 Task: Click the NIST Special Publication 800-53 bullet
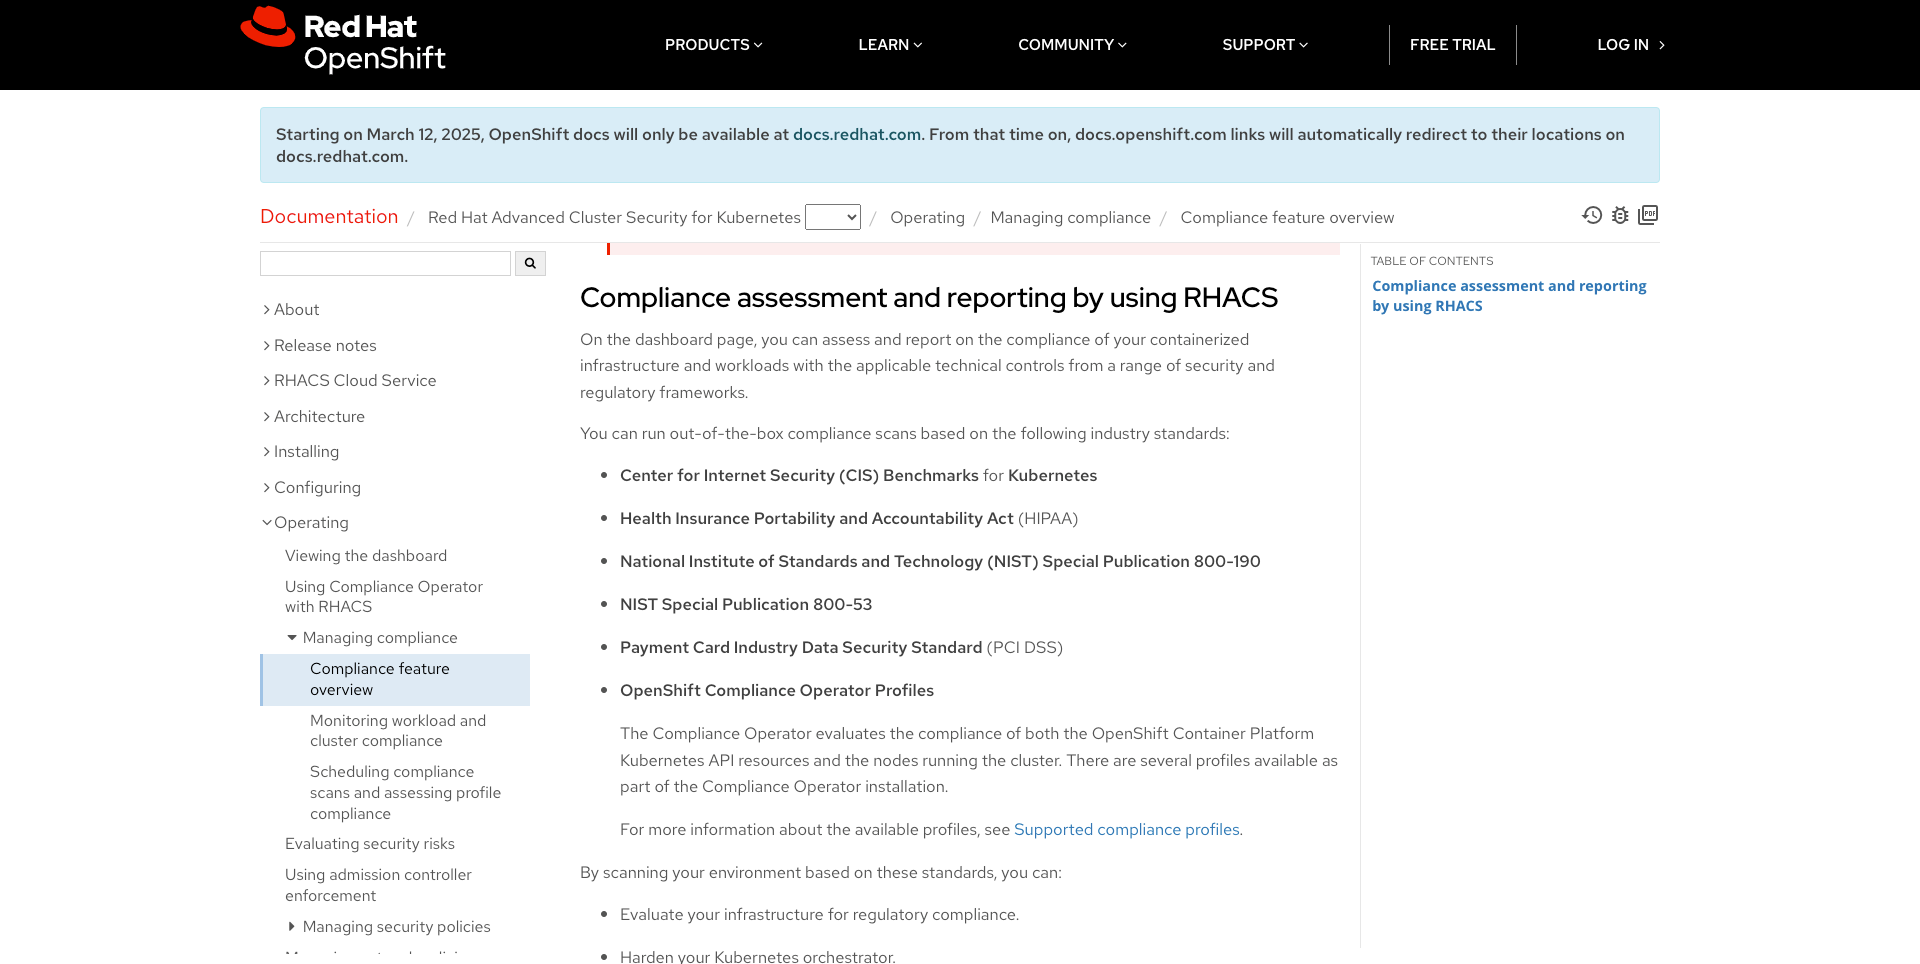(746, 605)
